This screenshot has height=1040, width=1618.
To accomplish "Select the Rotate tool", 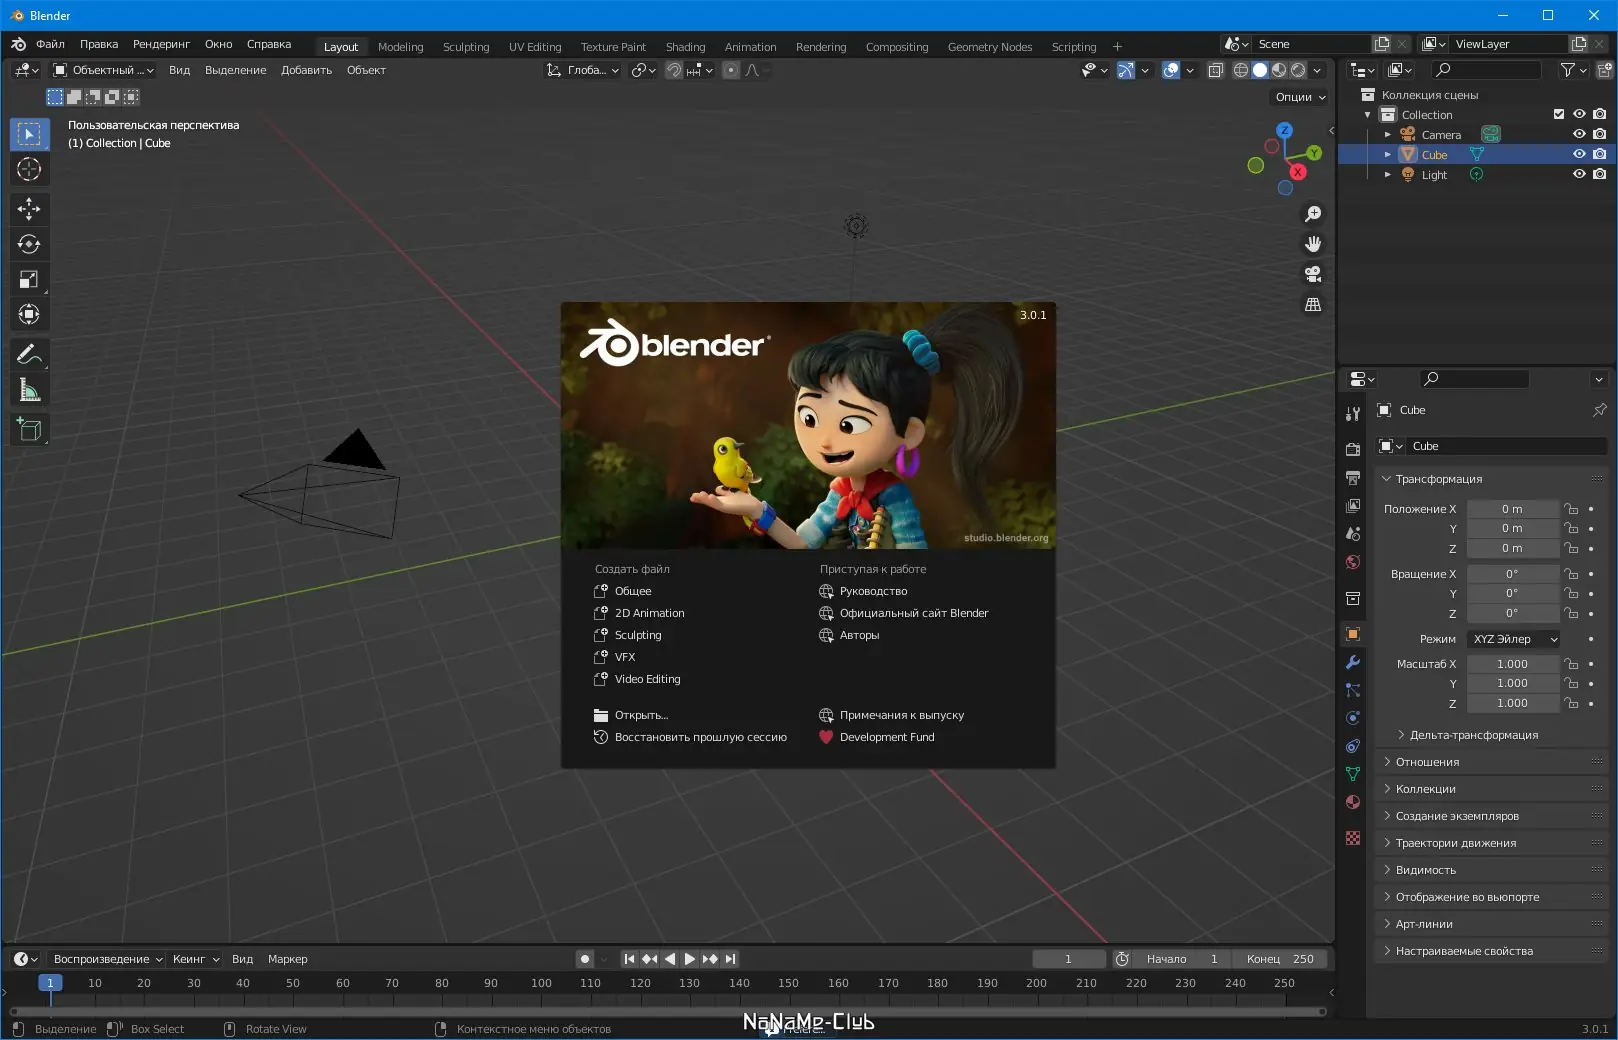I will point(29,244).
